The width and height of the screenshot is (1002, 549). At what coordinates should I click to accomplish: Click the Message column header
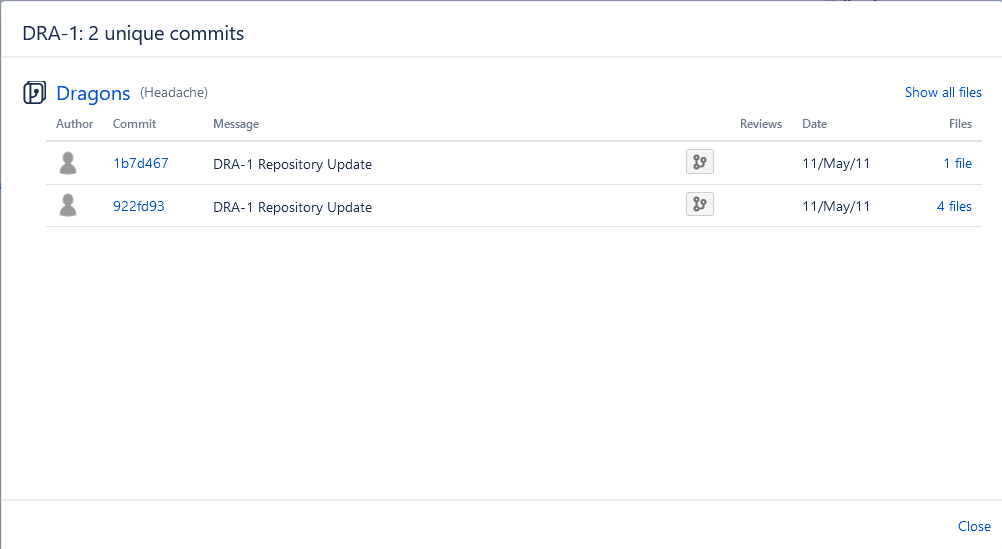[236, 124]
